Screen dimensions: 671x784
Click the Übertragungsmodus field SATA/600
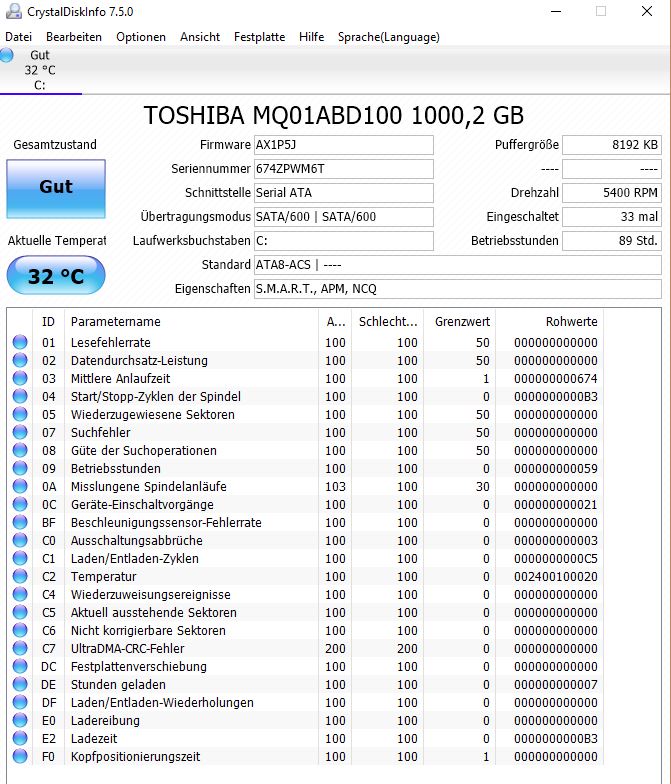point(344,217)
